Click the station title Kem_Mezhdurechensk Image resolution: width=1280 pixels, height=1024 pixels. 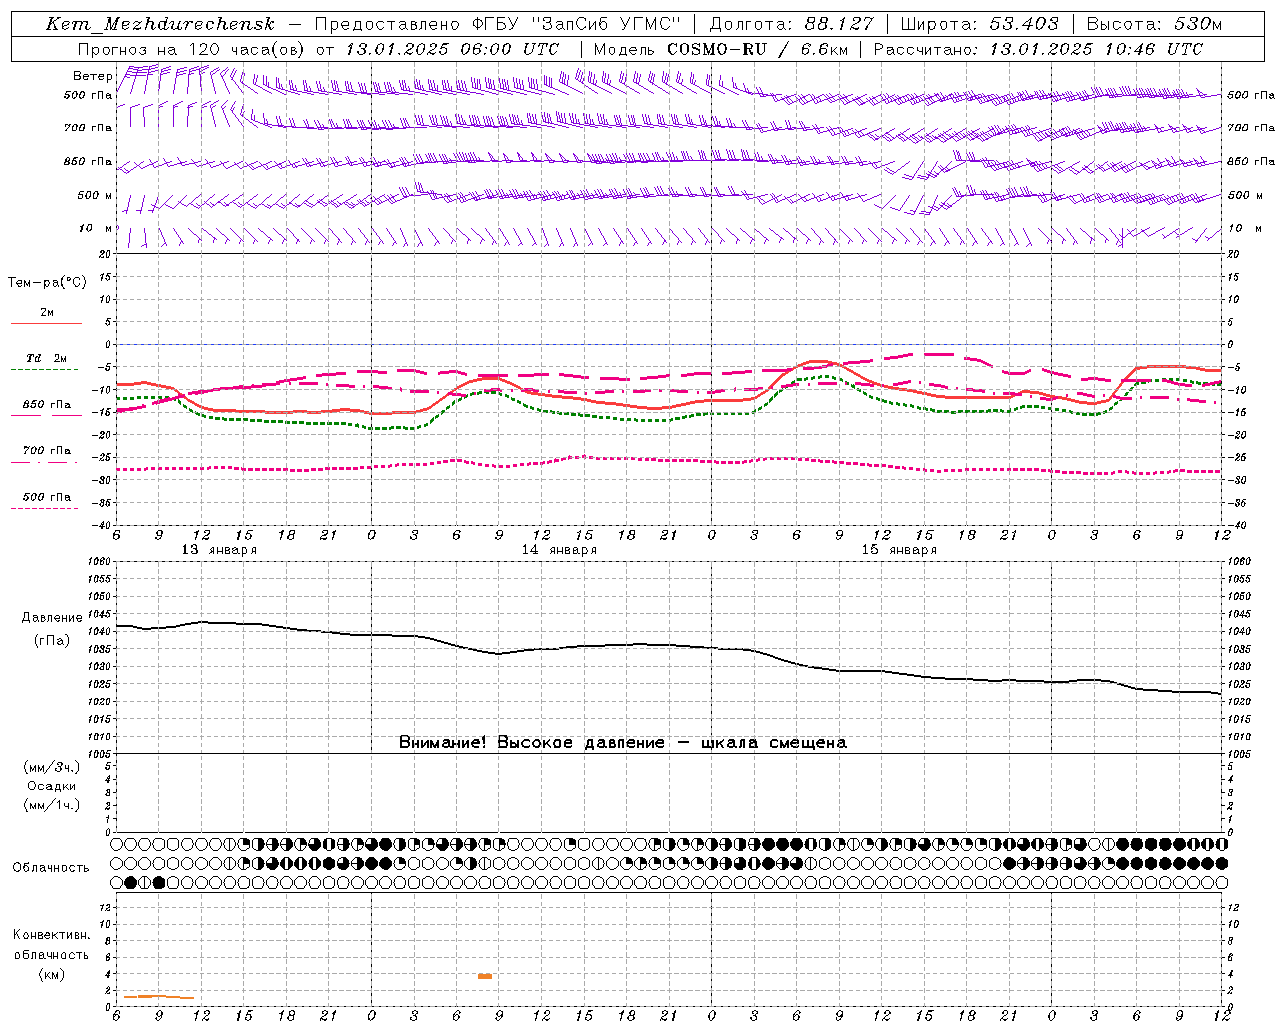[160, 24]
